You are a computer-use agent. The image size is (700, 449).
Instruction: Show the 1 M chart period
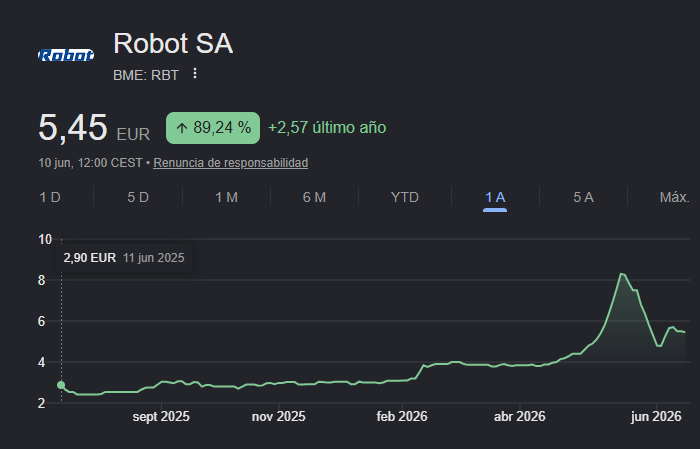[226, 197]
